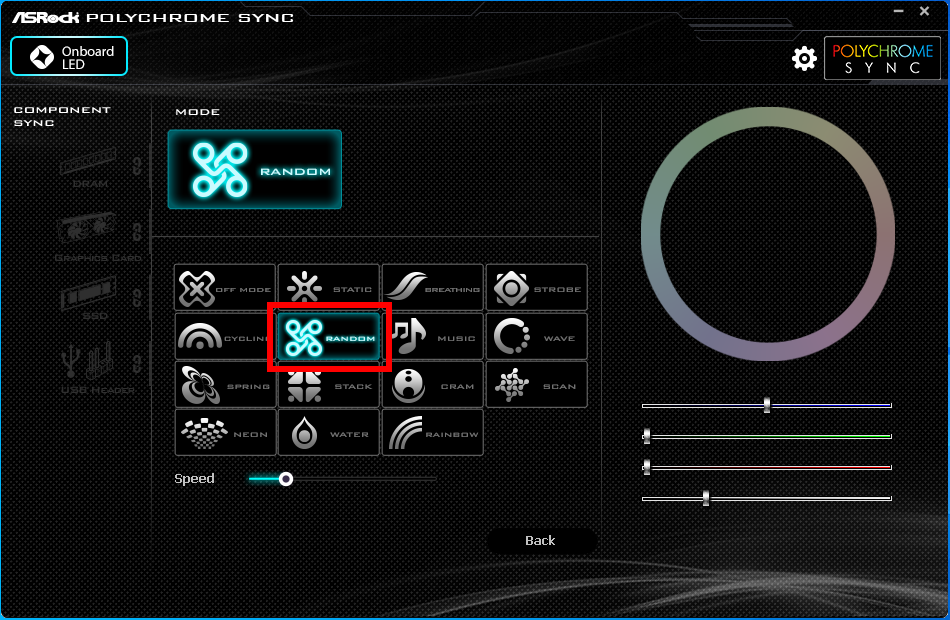Image resolution: width=950 pixels, height=620 pixels.
Task: Click the Polychrome Sync logo button
Action: [882, 58]
